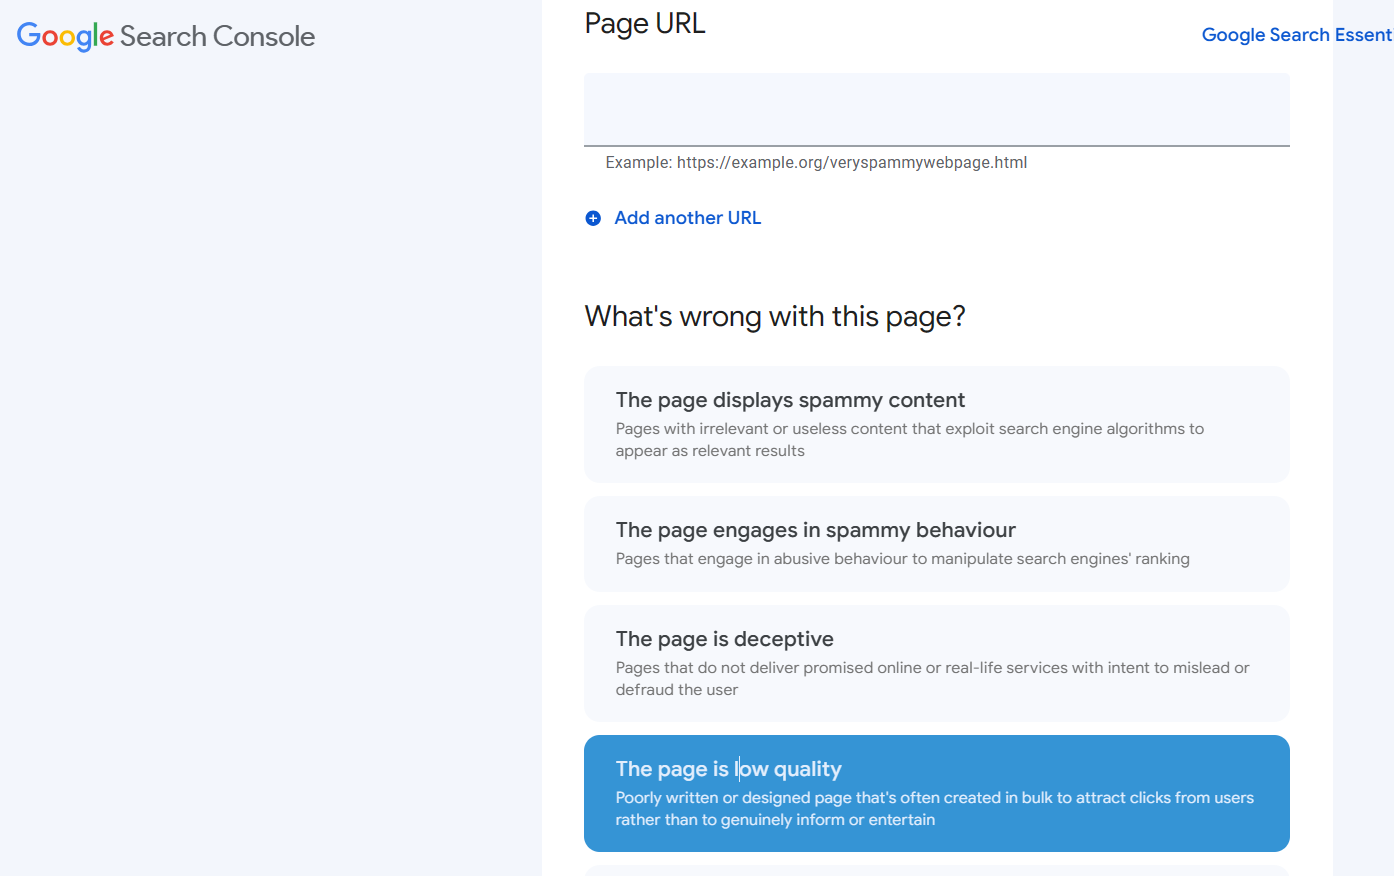This screenshot has width=1394, height=876.
Task: Click the colorful Google wordmark
Action: click(65, 36)
